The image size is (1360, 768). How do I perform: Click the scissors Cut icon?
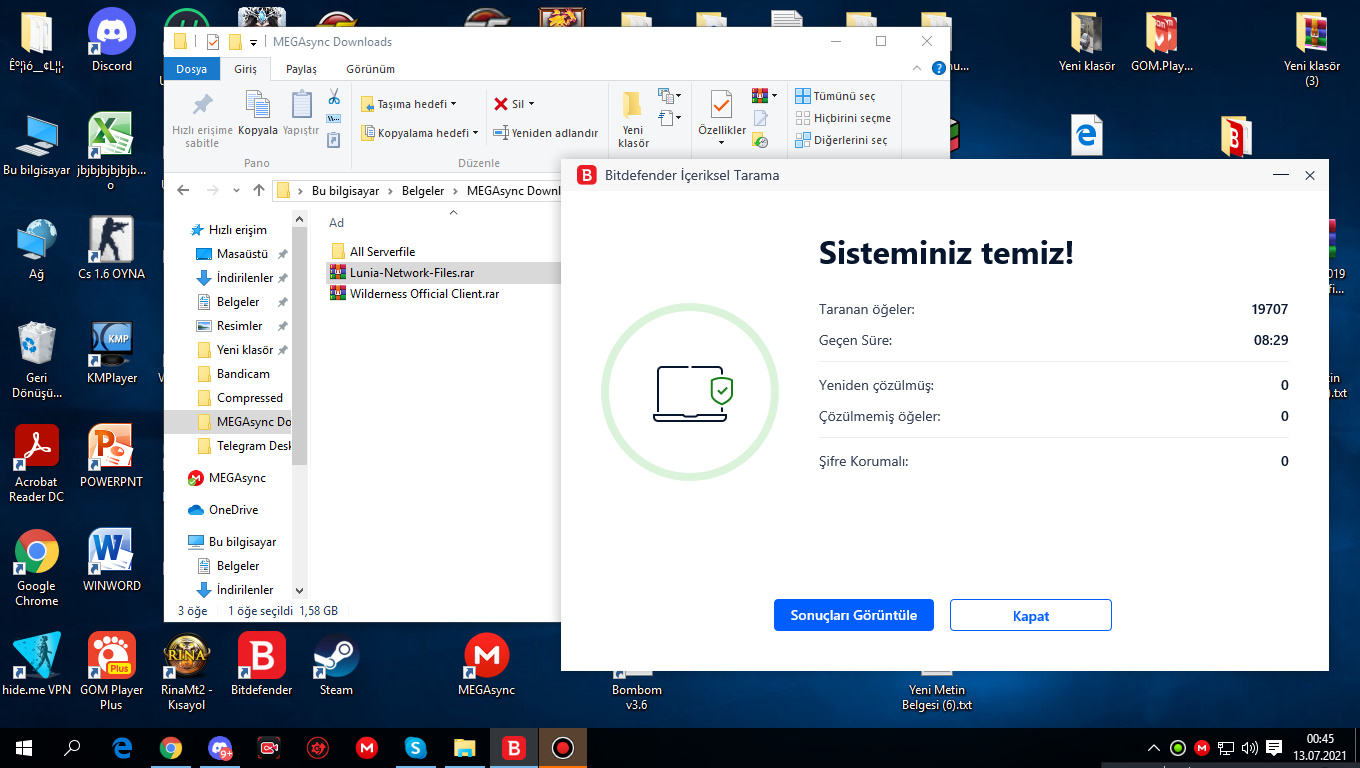(x=334, y=97)
